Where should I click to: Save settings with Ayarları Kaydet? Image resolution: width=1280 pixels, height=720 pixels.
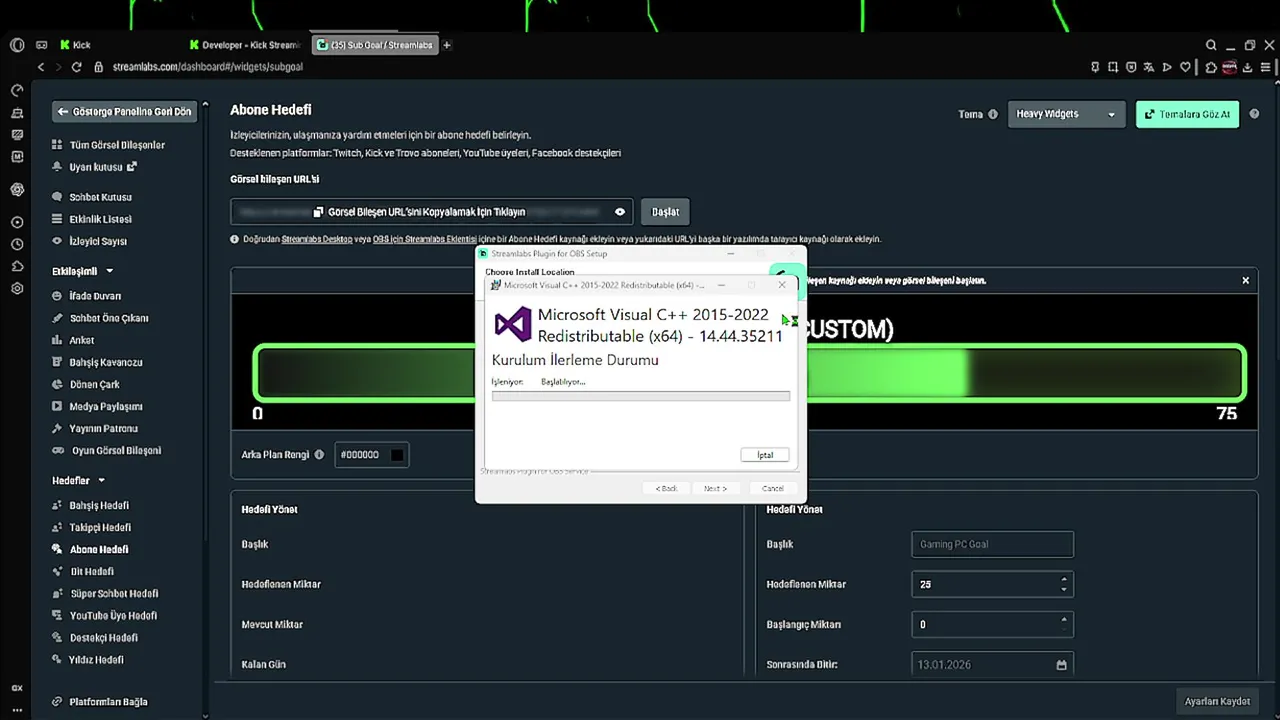(x=1217, y=701)
